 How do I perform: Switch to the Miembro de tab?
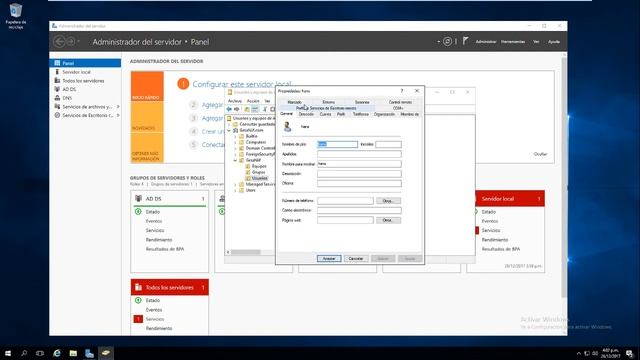pyautogui.click(x=409, y=114)
